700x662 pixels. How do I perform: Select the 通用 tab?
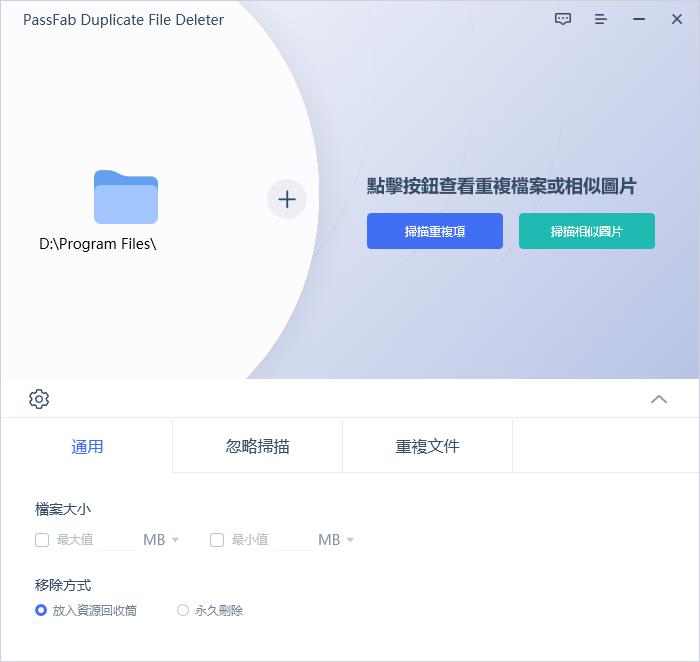(87, 446)
